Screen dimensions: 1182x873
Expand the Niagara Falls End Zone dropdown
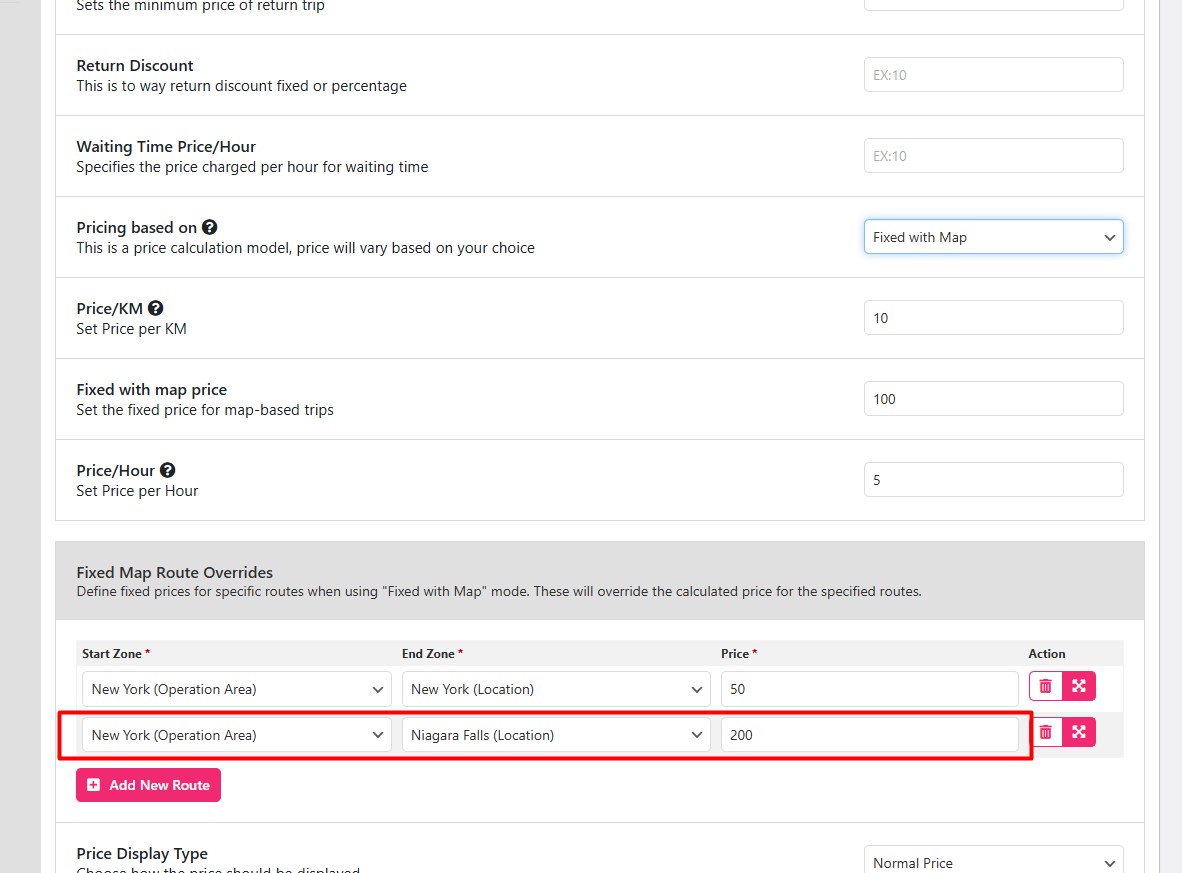coord(555,735)
